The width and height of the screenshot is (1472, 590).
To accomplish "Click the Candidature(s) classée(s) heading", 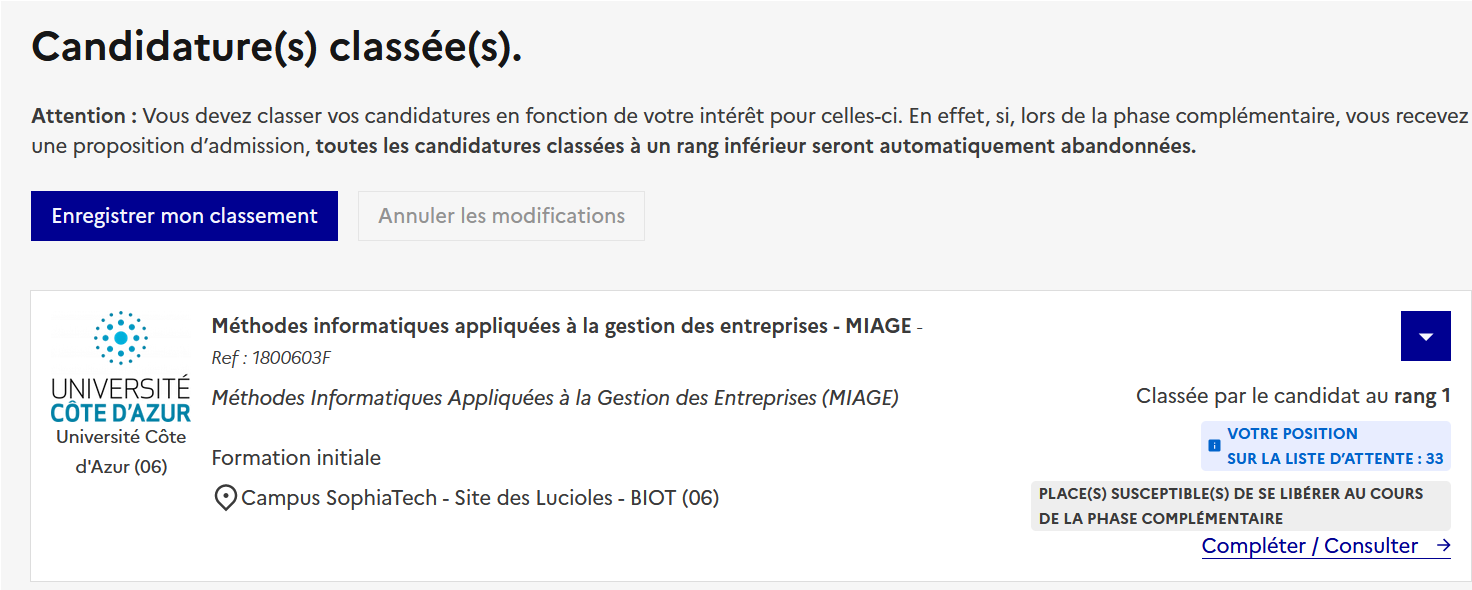I will [x=277, y=47].
